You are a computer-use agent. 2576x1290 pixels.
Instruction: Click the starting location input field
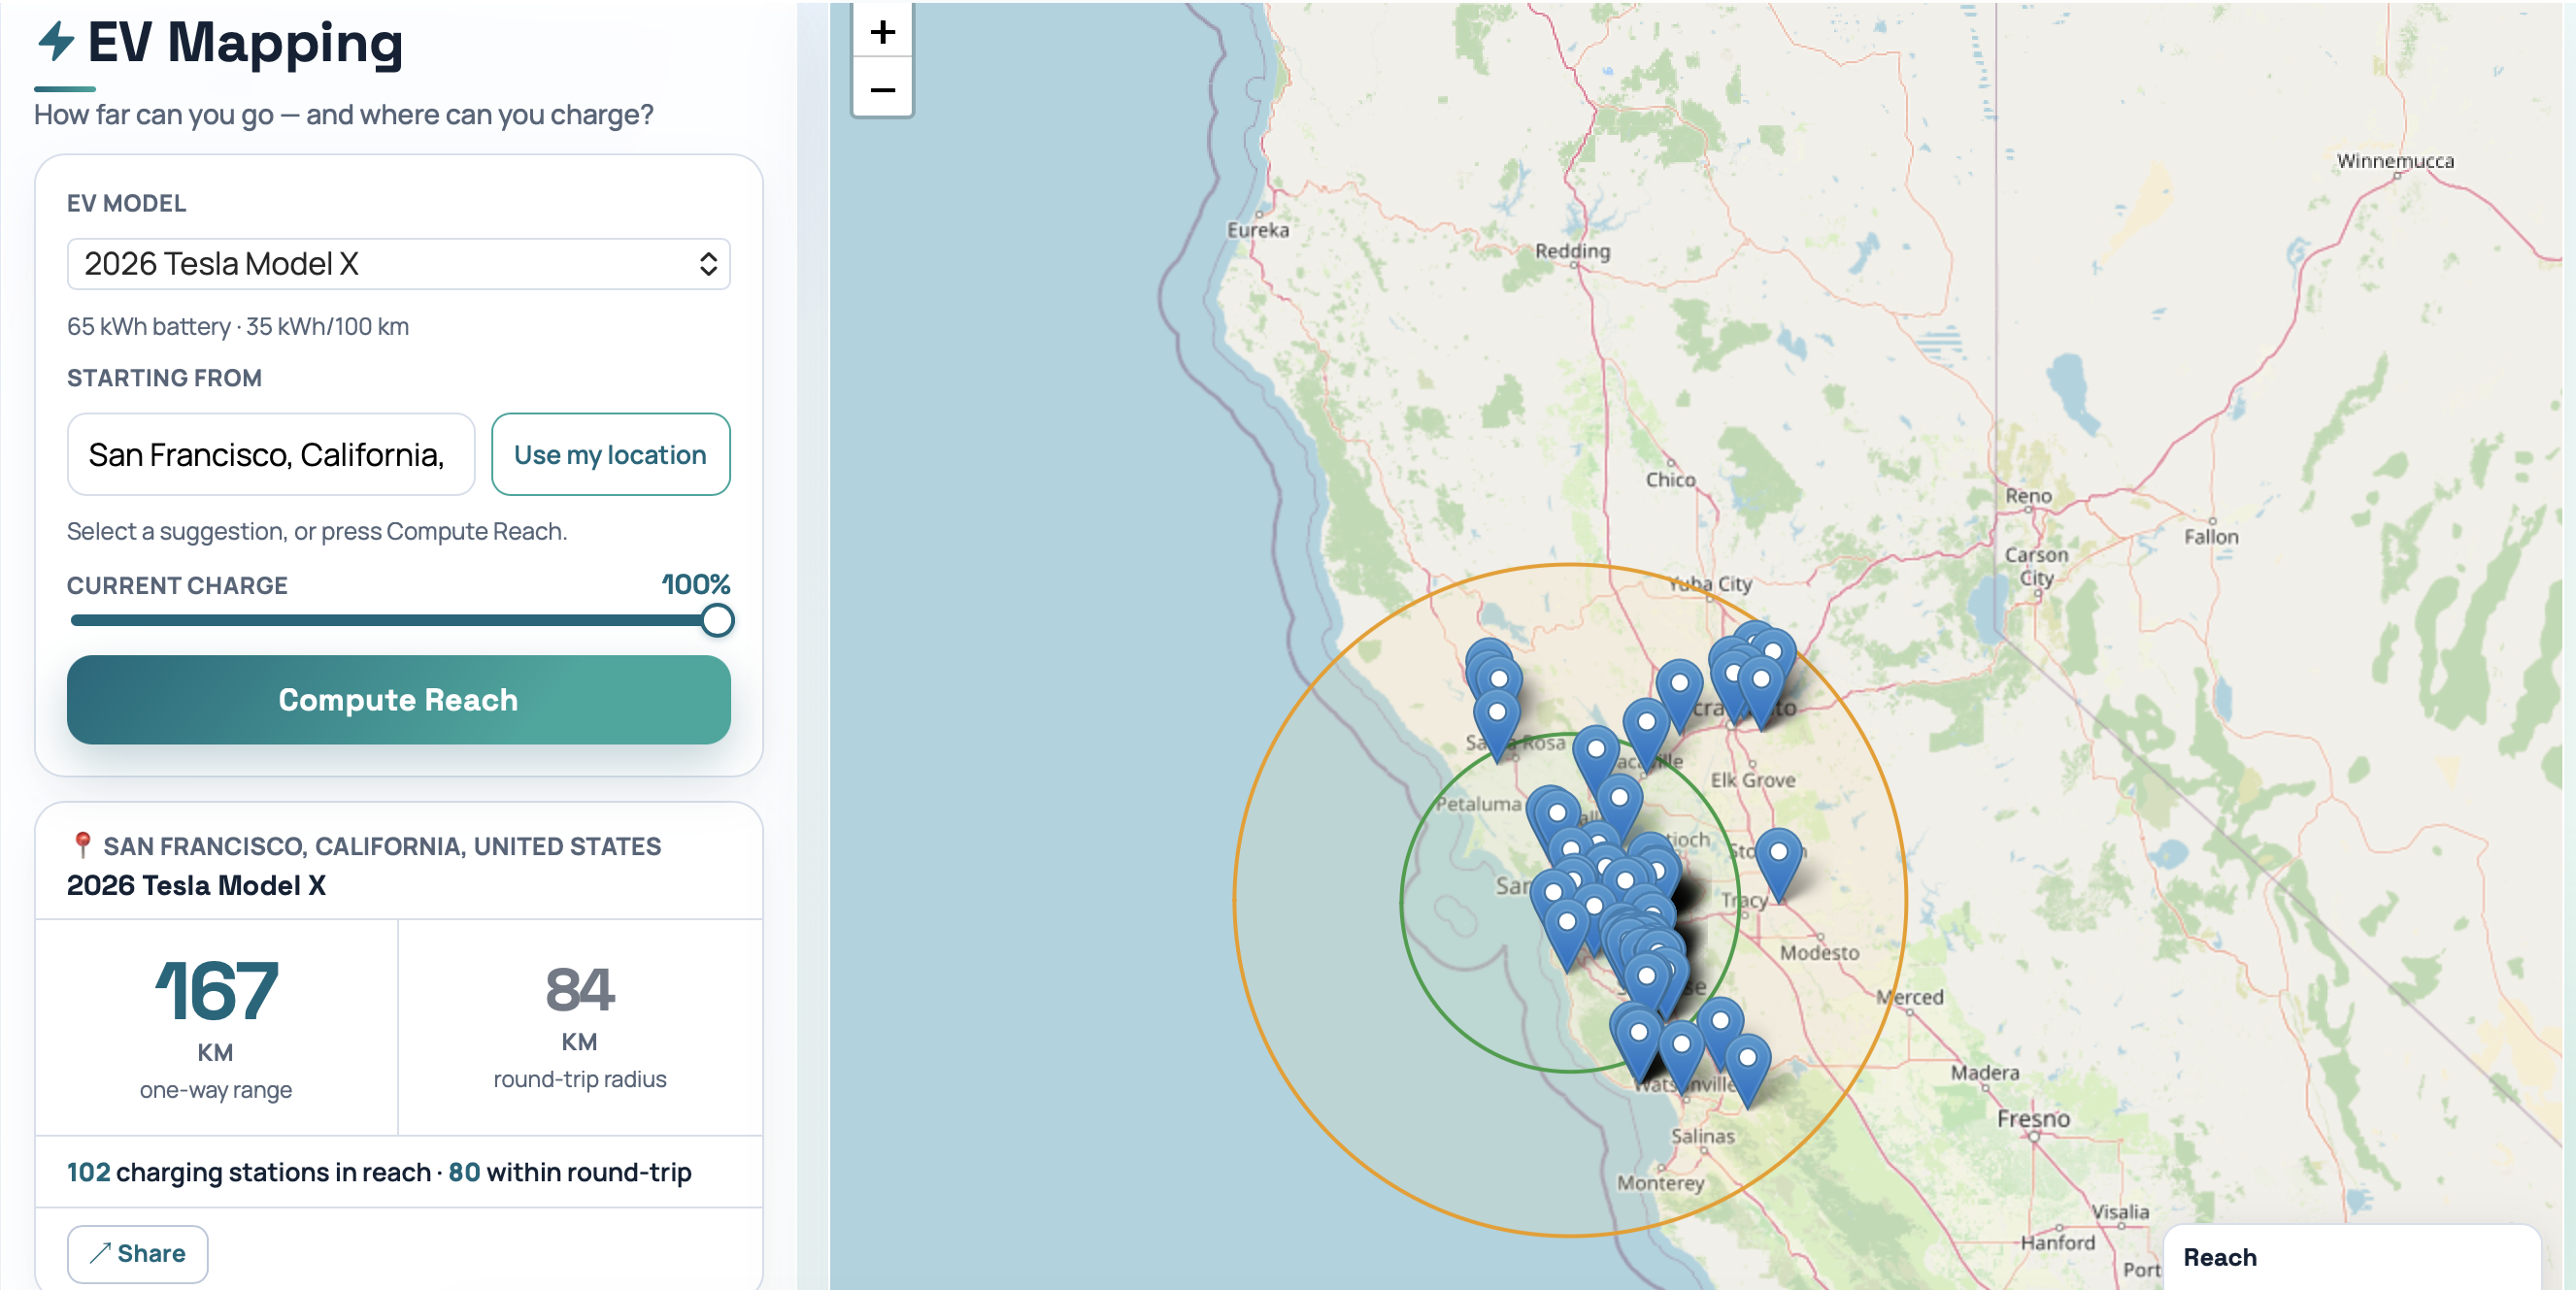click(270, 454)
